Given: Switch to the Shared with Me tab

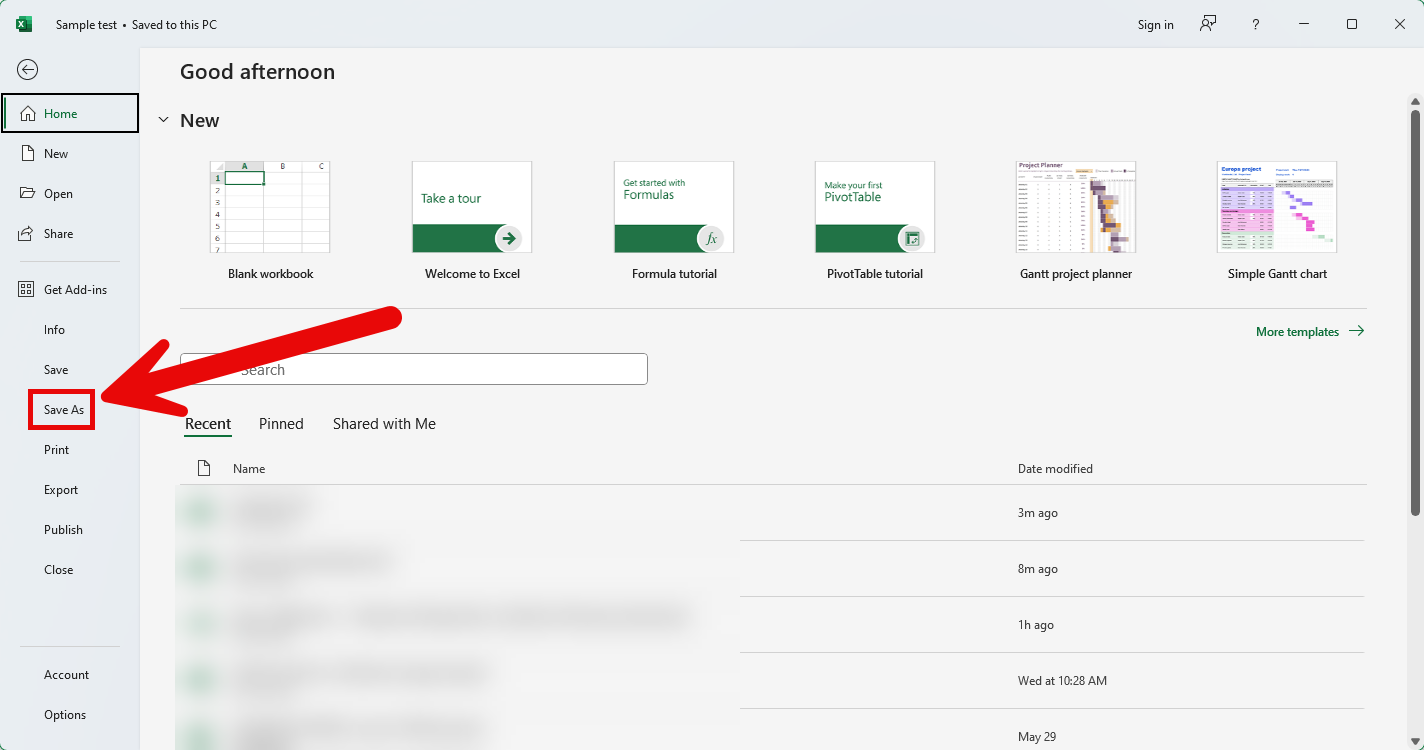Looking at the screenshot, I should click(x=384, y=424).
